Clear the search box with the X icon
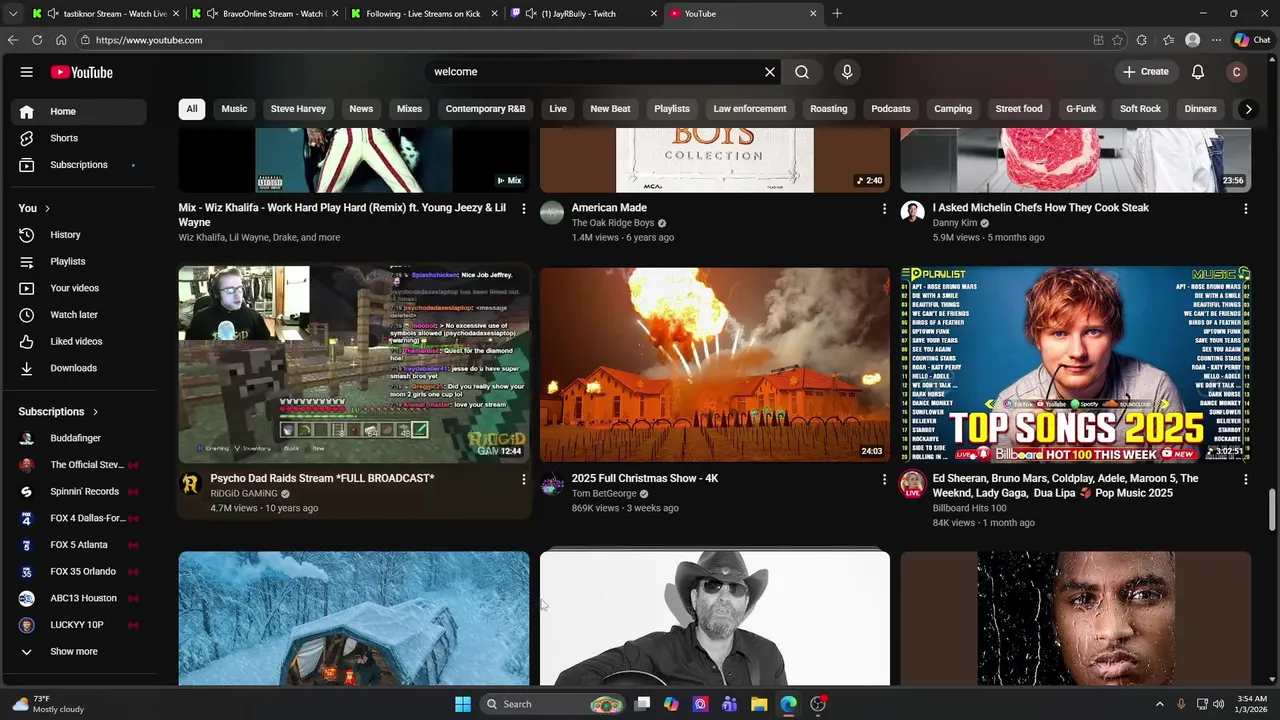 [770, 72]
